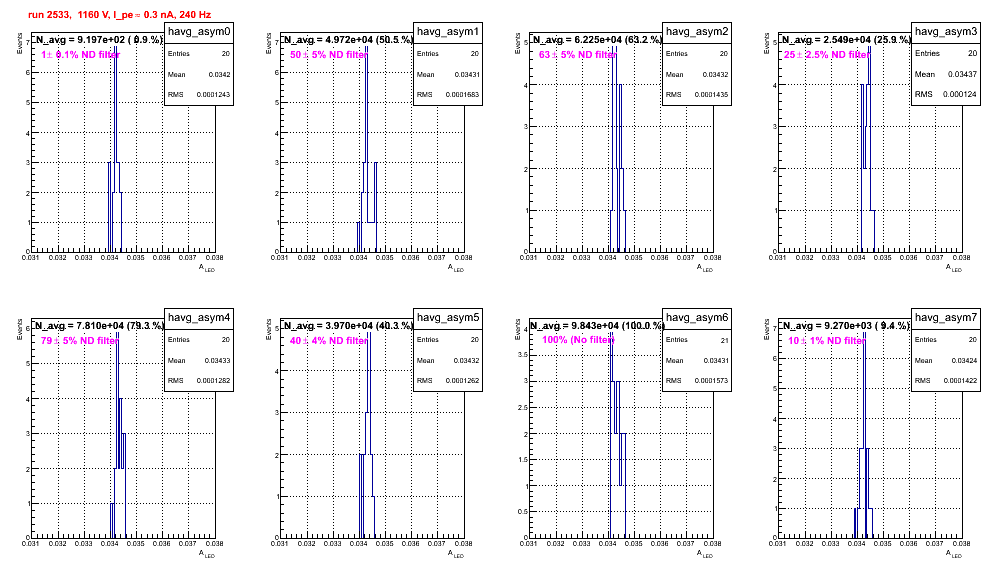The image size is (996, 572).
Task: Click RMS value 0.0001422 in havg_asym7 stats
Action: 960,381
